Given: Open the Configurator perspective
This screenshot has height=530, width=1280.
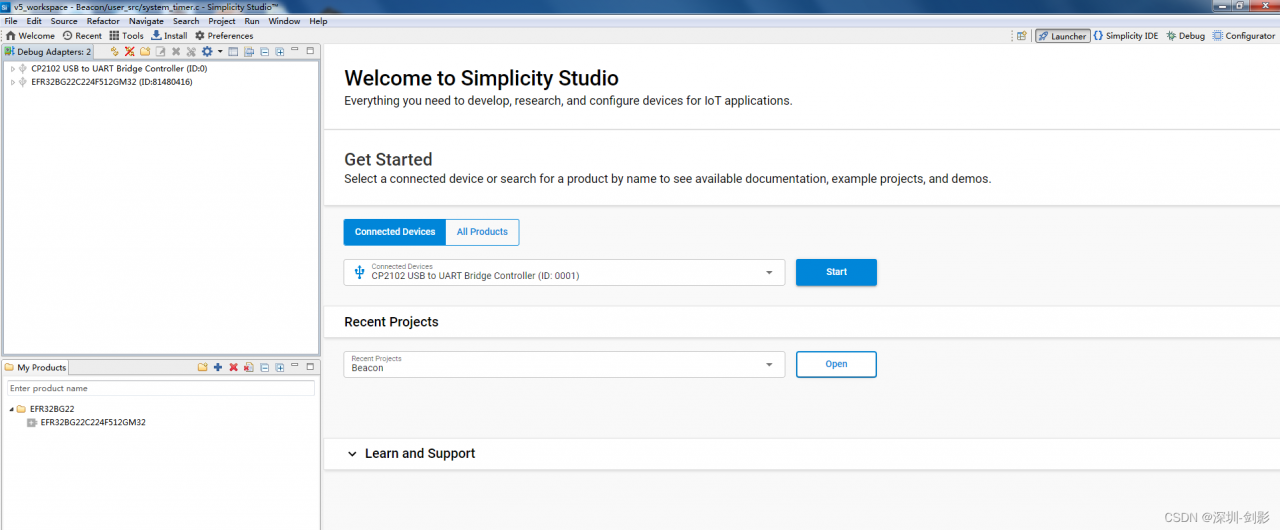Looking at the screenshot, I should point(1244,36).
